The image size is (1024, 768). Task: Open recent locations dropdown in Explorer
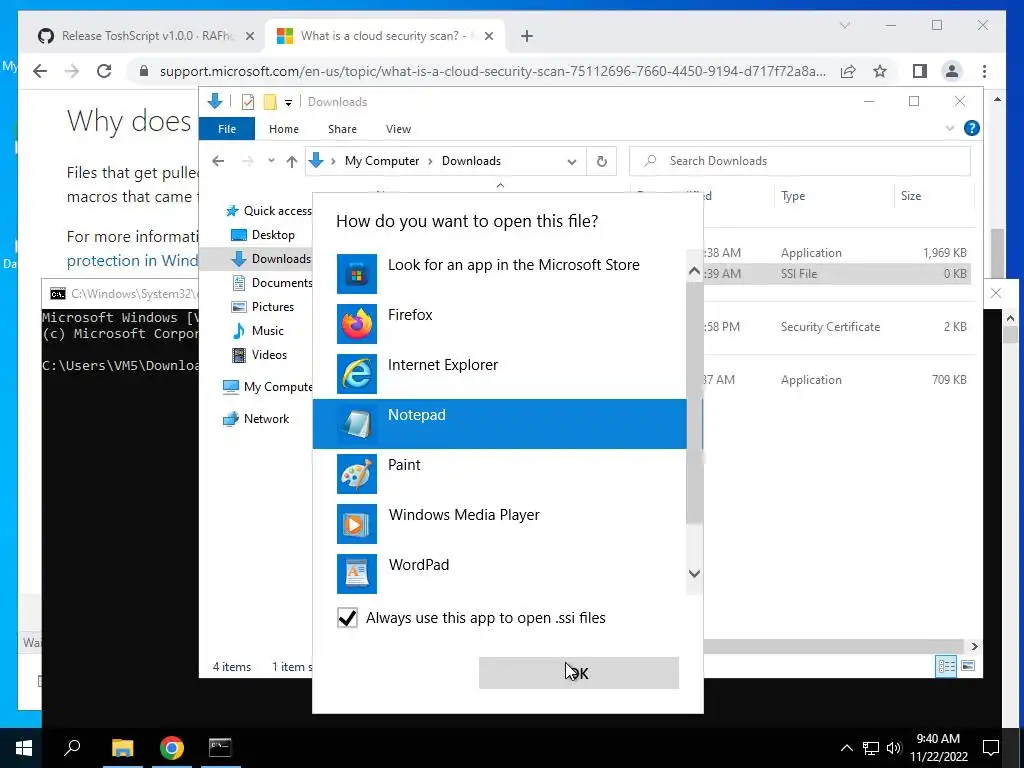[x=271, y=161]
